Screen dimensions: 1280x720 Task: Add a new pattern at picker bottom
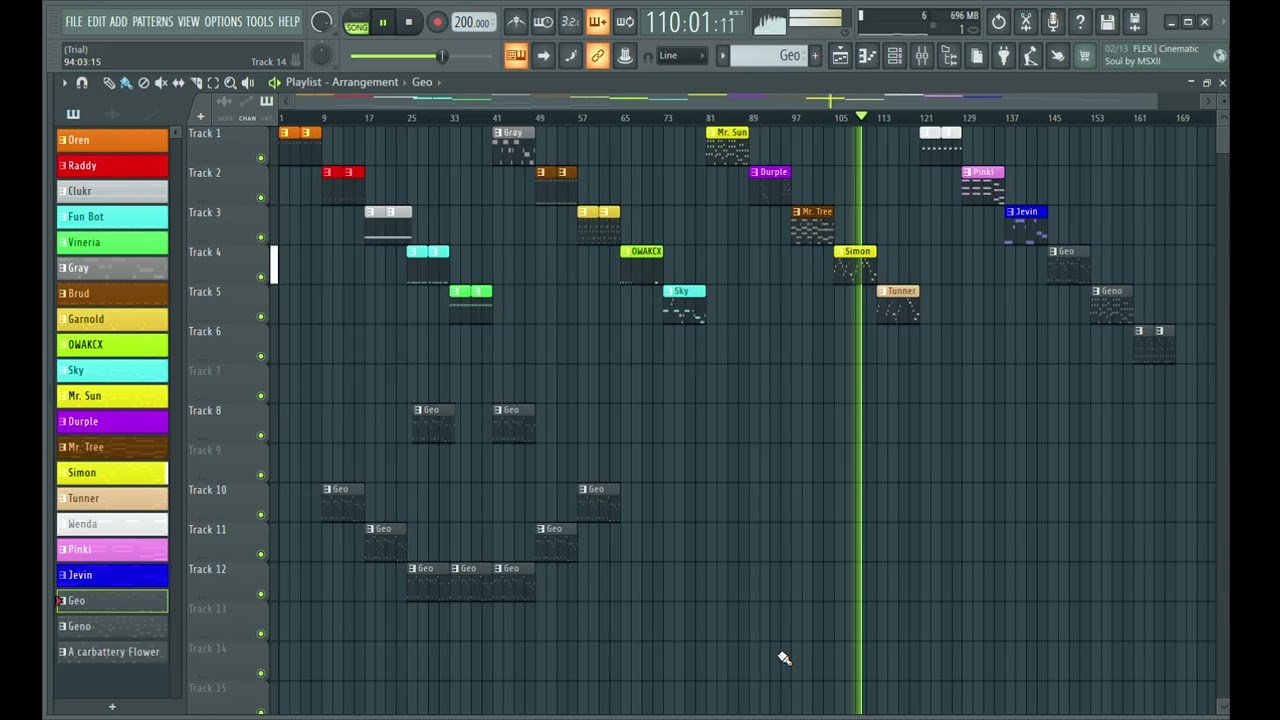click(112, 707)
